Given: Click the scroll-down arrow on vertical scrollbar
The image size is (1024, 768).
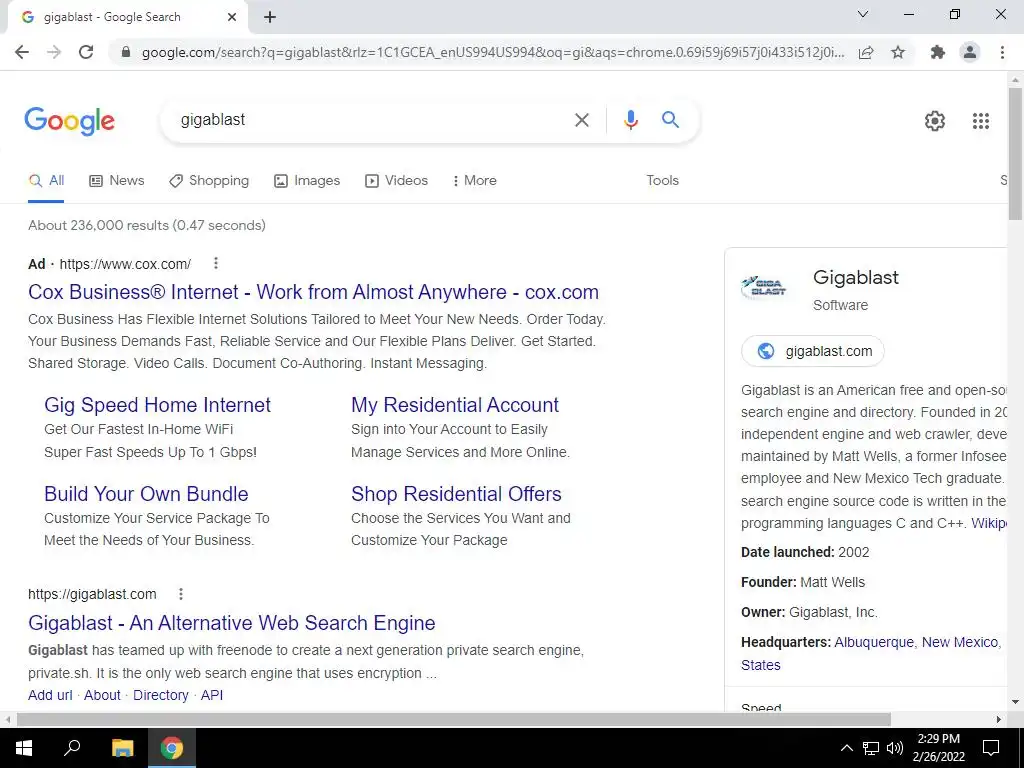Looking at the screenshot, I should [x=1015, y=703].
